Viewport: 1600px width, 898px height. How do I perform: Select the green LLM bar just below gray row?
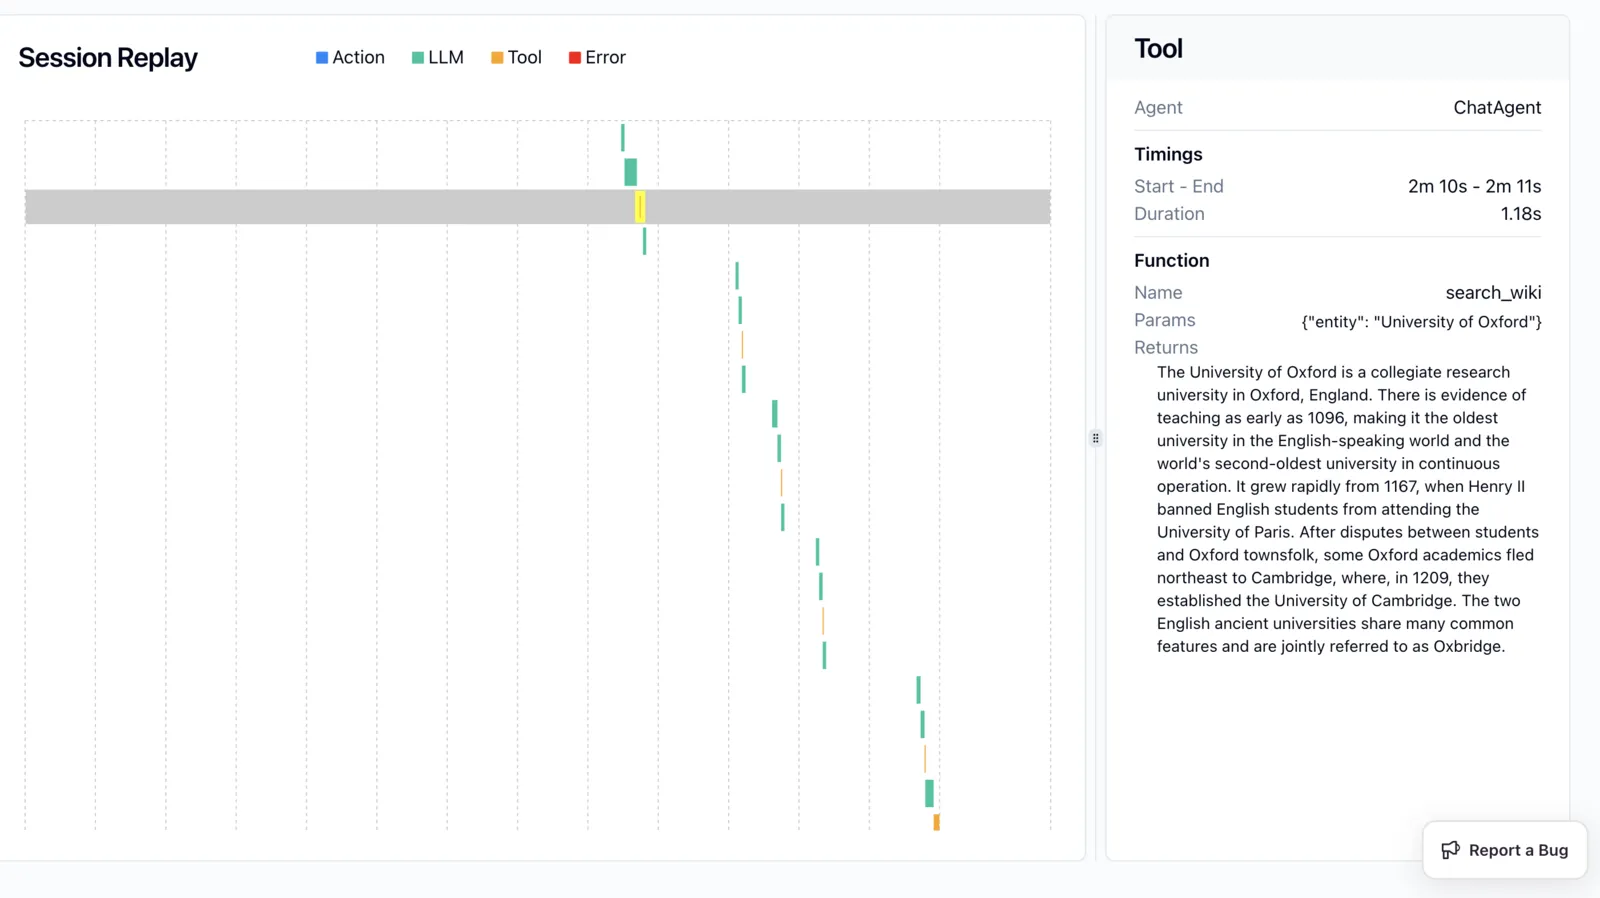(x=645, y=241)
